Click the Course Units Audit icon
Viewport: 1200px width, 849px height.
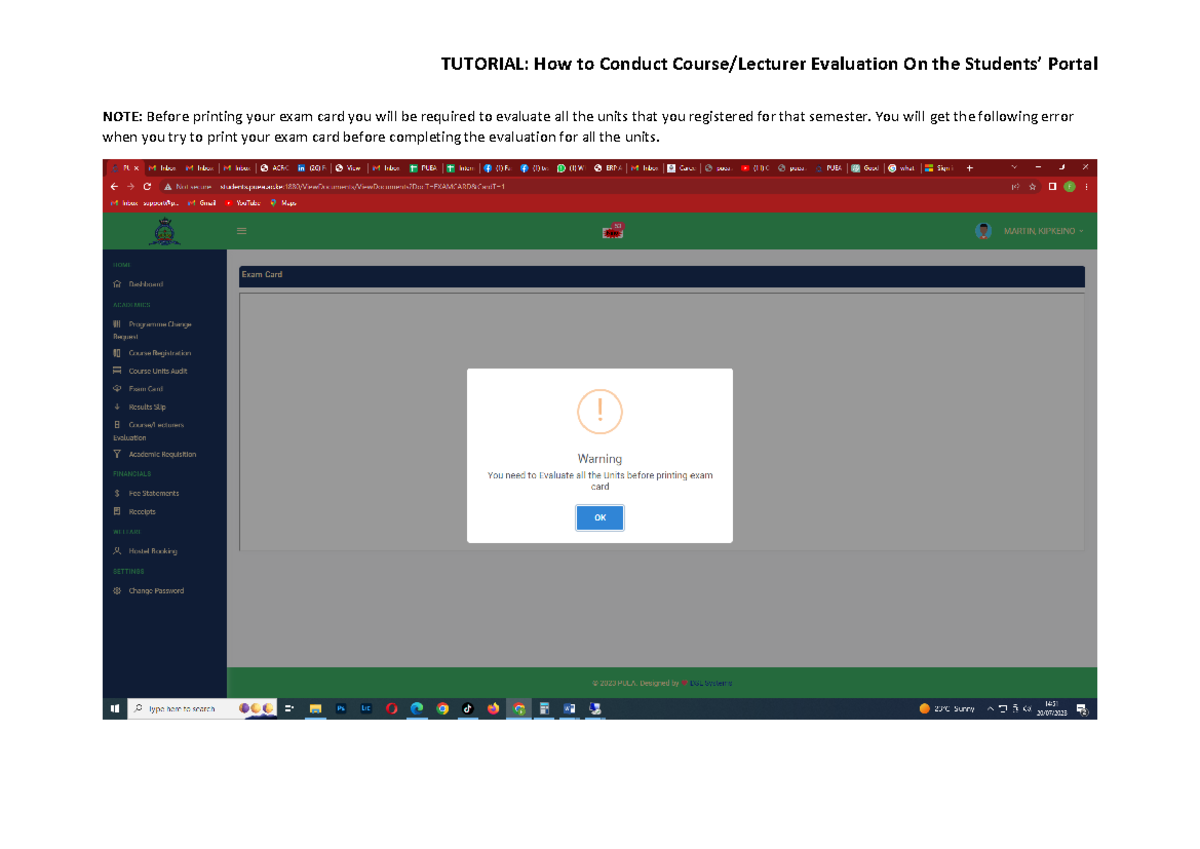tap(117, 371)
